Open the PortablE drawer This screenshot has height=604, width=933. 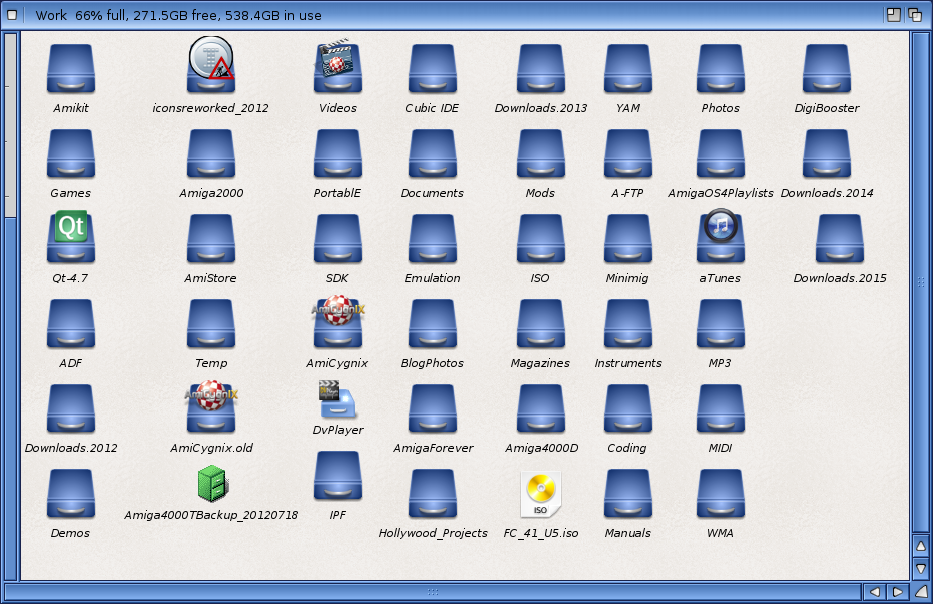tap(337, 154)
